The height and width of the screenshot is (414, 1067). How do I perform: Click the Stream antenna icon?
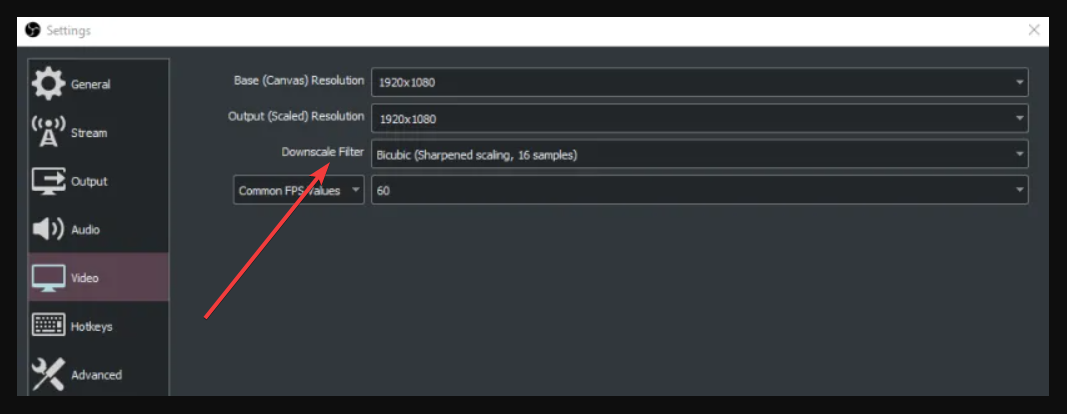click(x=48, y=132)
